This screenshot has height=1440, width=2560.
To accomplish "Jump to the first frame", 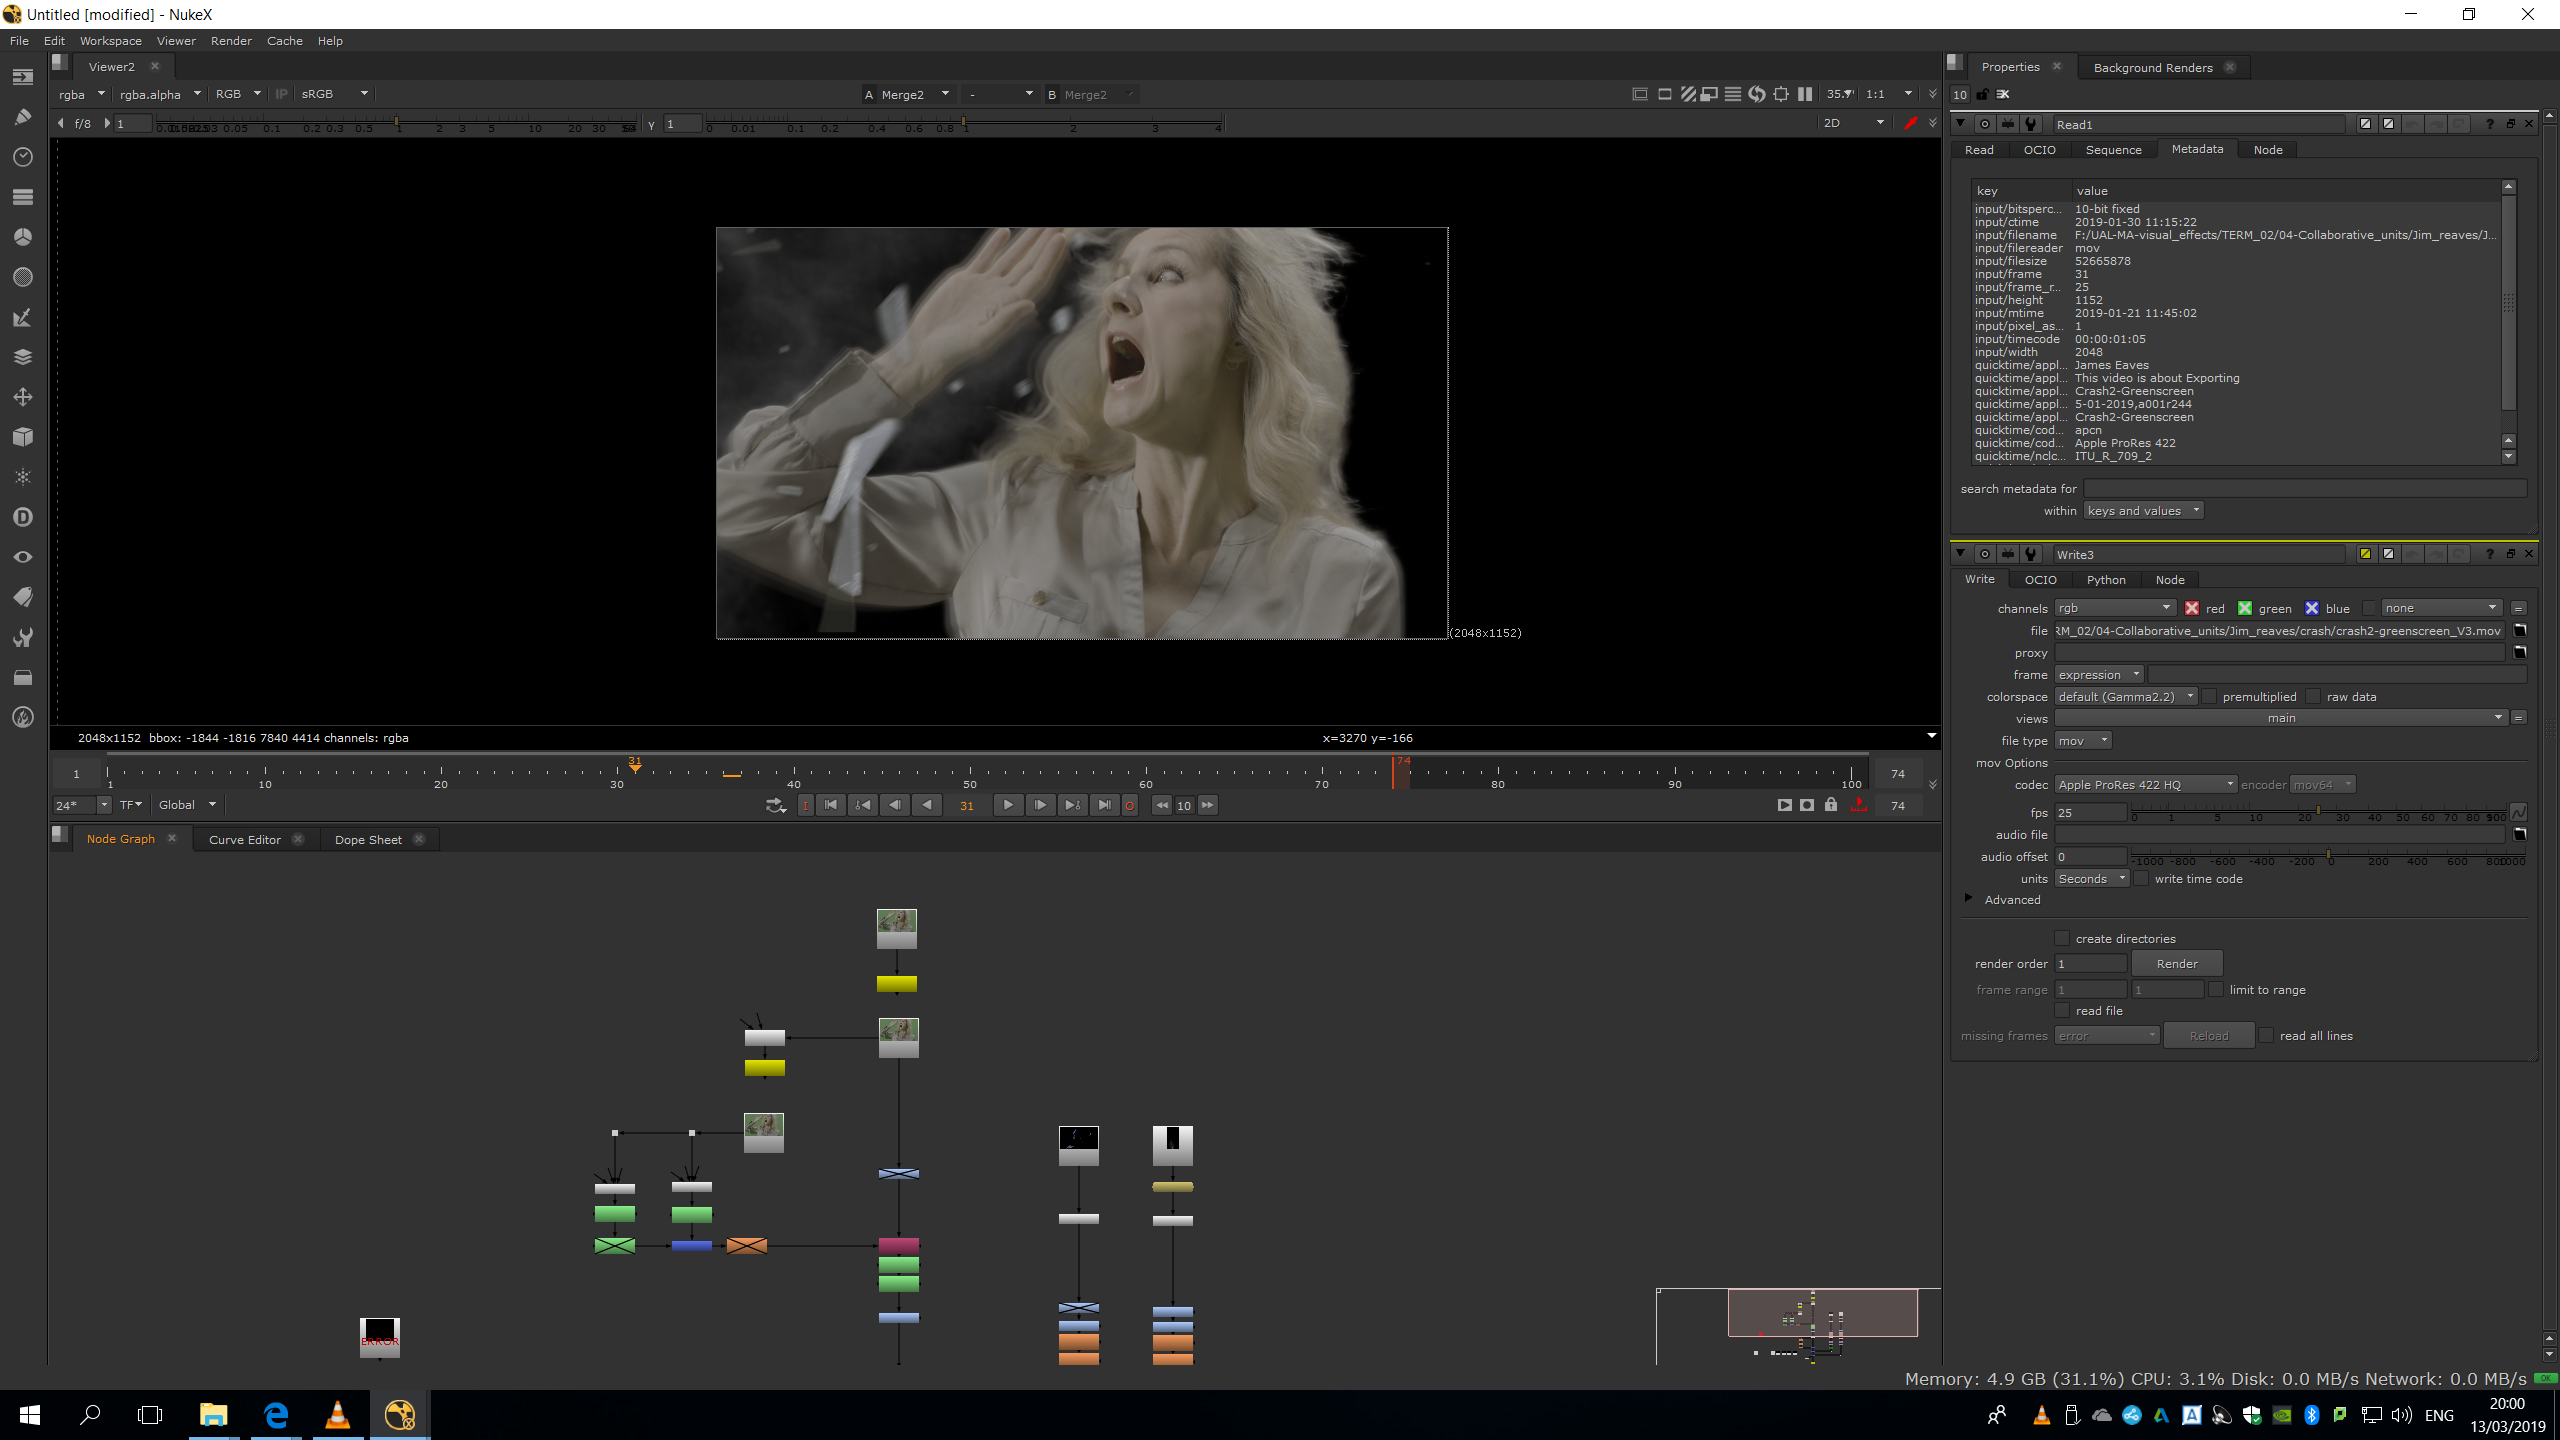I will click(x=831, y=805).
